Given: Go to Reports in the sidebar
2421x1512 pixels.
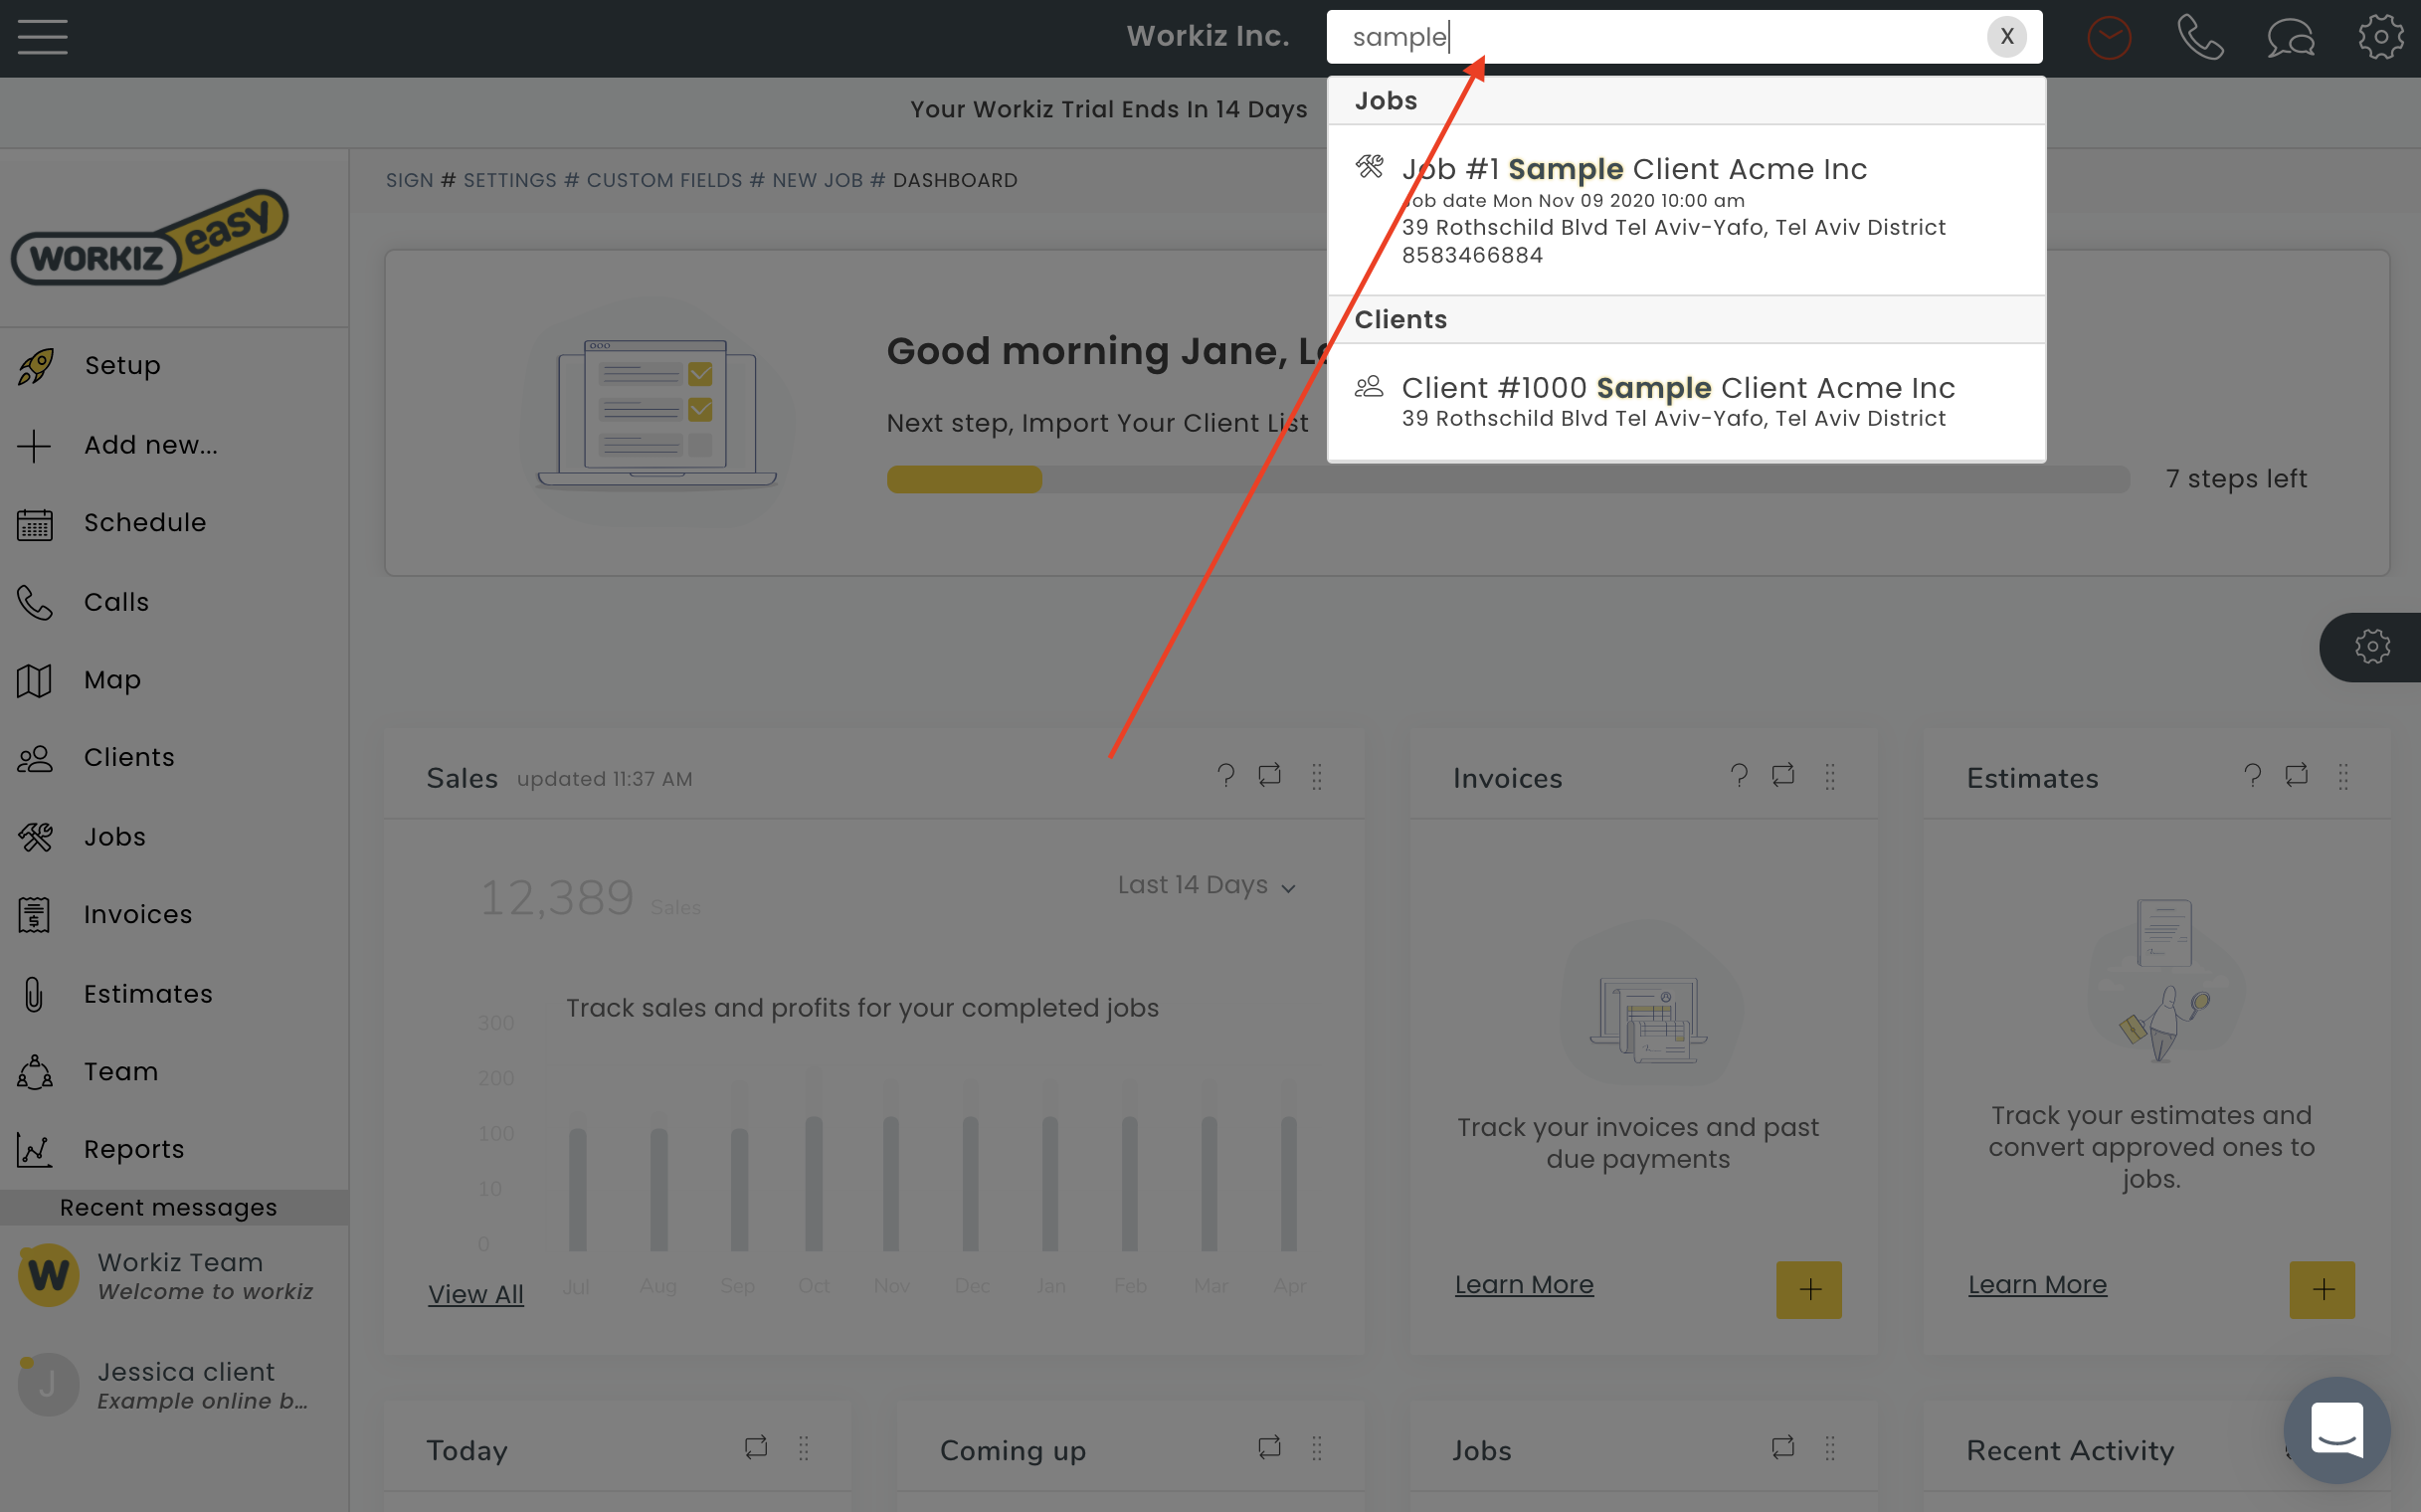Looking at the screenshot, I should click(x=134, y=1149).
